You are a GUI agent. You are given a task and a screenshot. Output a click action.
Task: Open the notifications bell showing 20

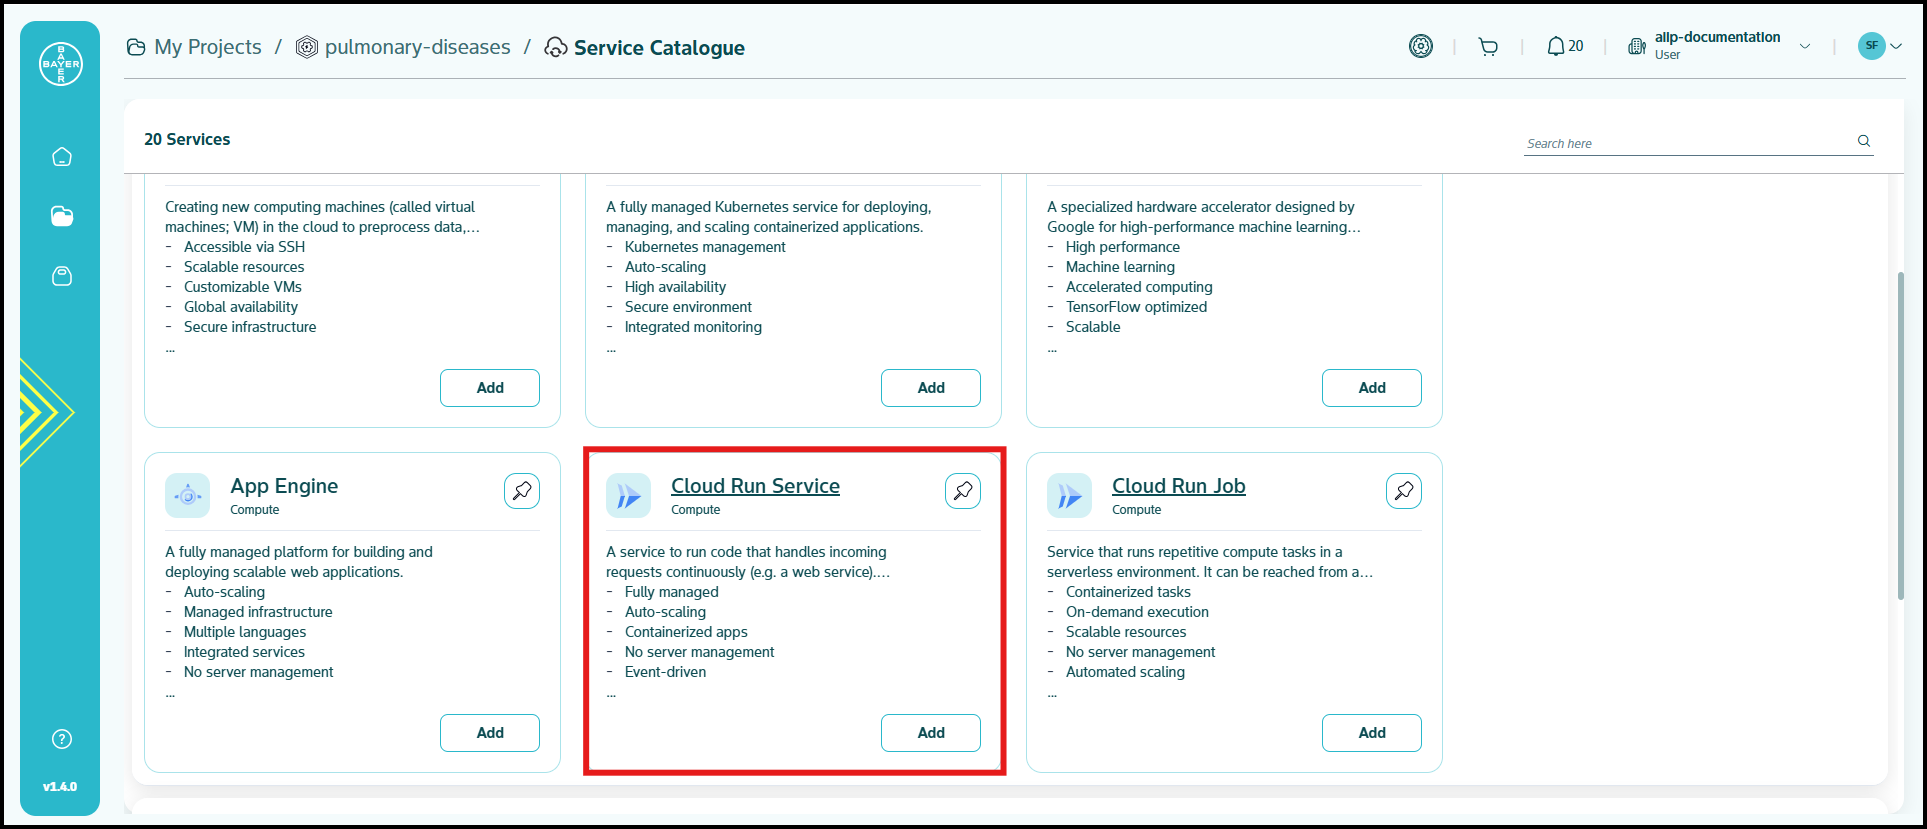[x=1565, y=47]
